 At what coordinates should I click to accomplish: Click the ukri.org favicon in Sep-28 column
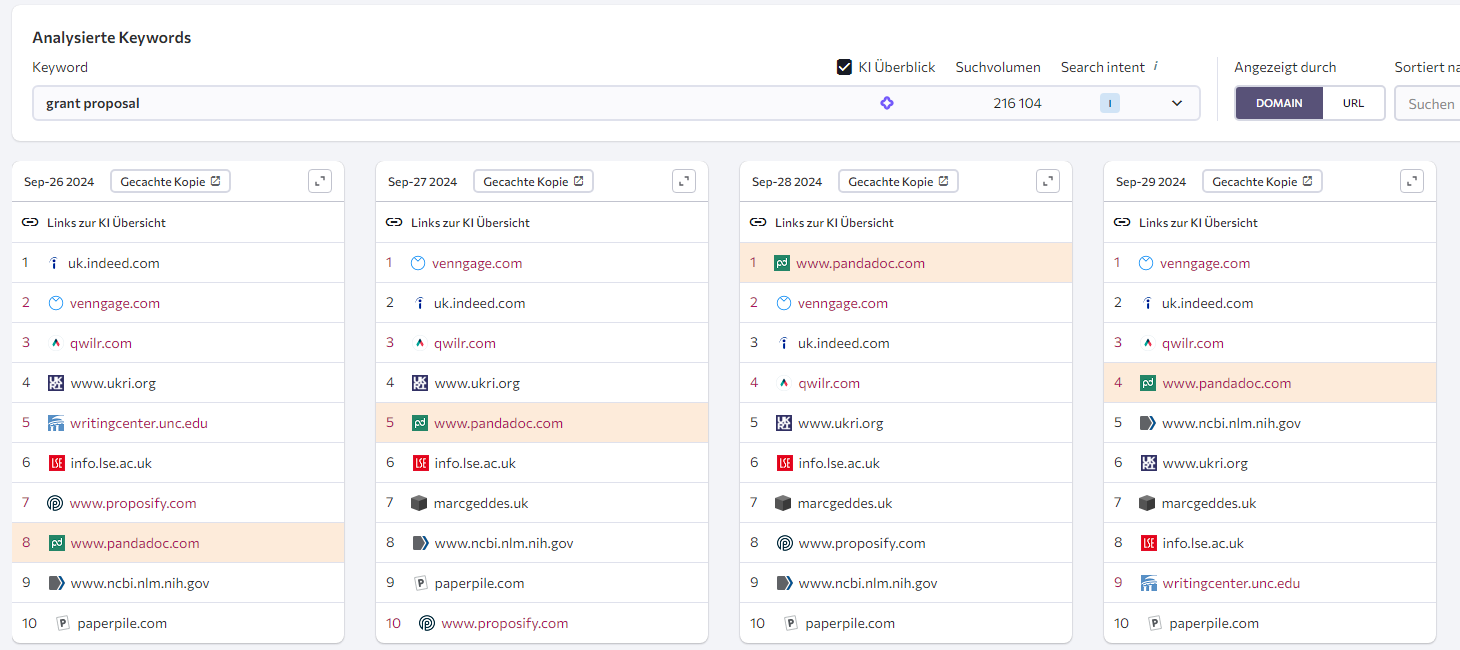coord(784,423)
